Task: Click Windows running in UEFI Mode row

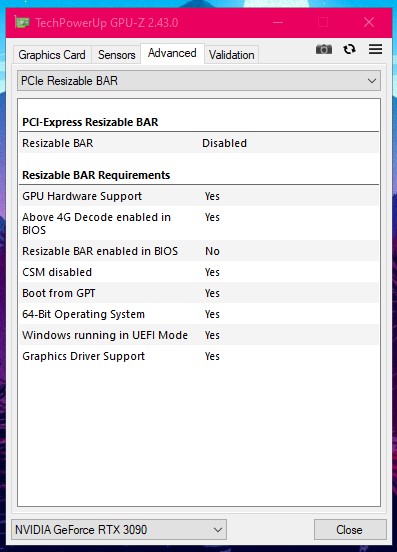Action: click(199, 335)
